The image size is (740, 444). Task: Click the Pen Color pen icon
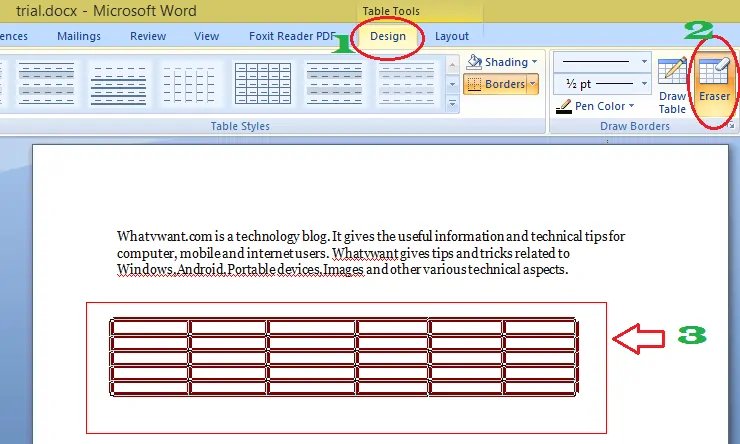point(564,106)
